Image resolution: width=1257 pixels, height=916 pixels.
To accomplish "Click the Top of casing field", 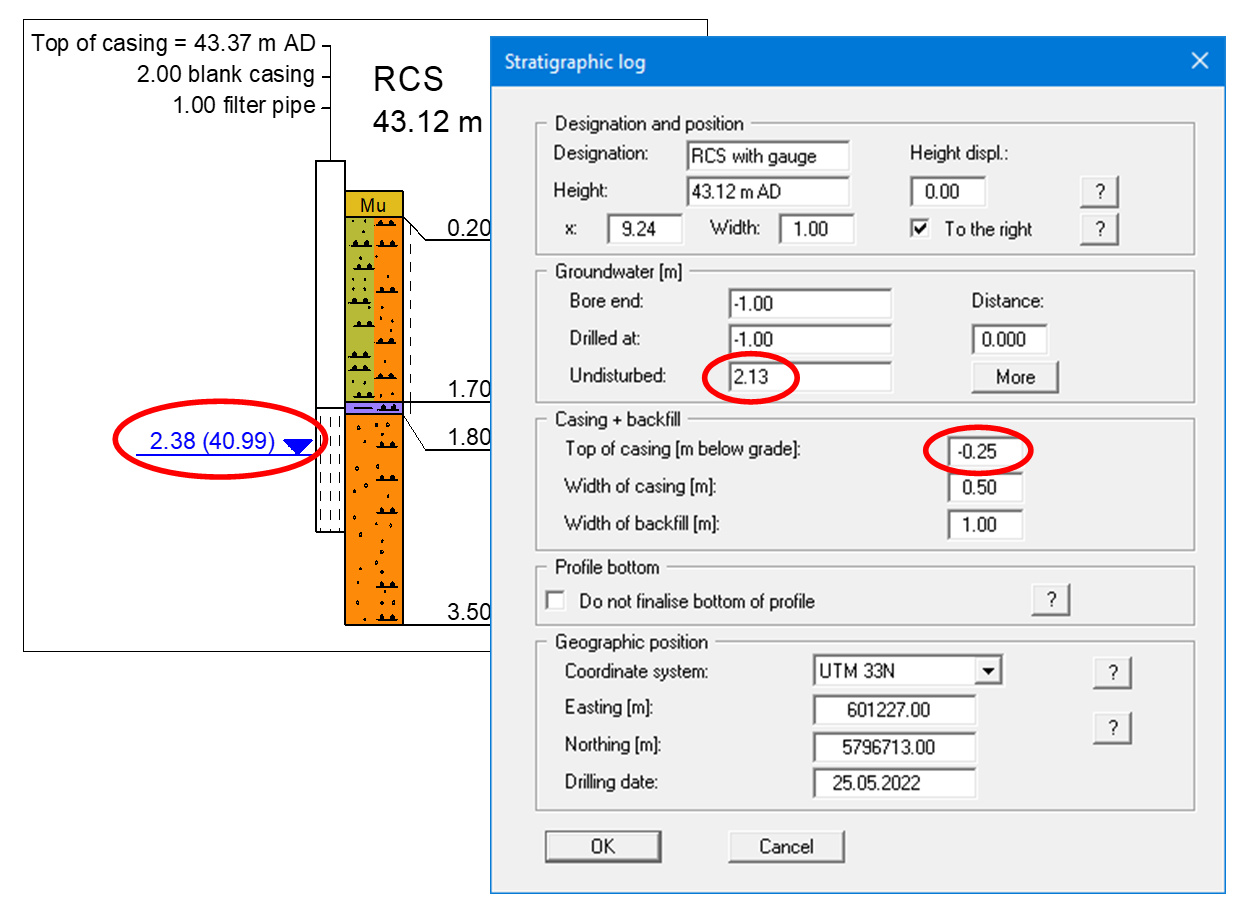I will point(985,452).
